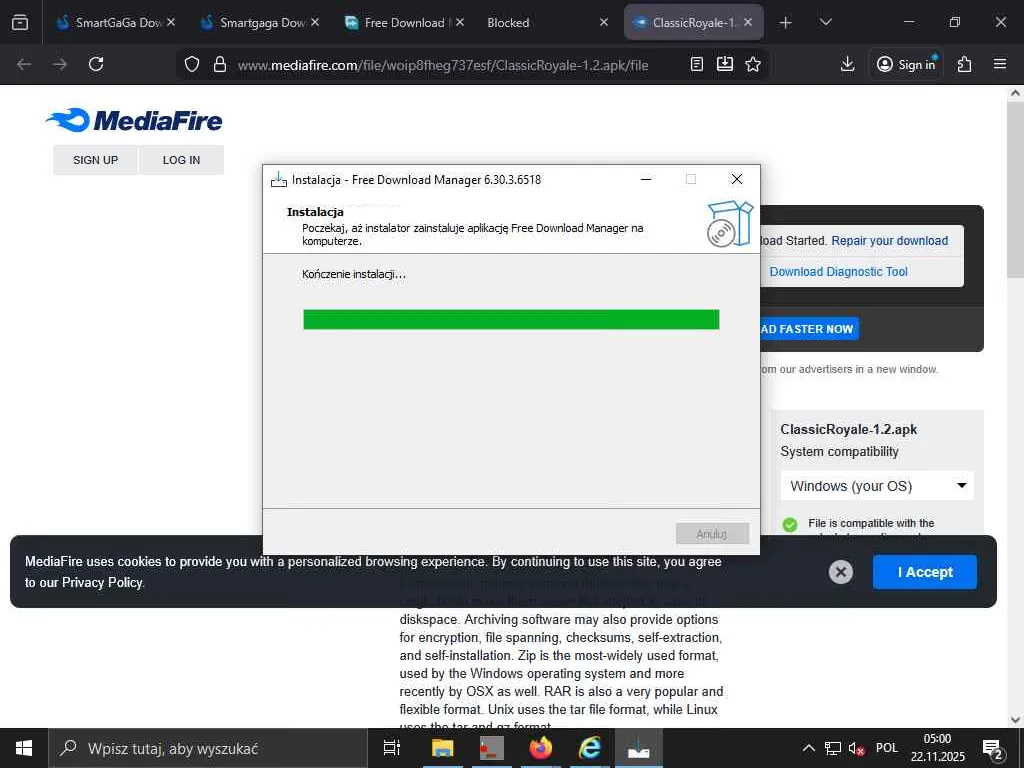Click the network tray icon
Viewport: 1024px width, 768px height.
(833, 748)
